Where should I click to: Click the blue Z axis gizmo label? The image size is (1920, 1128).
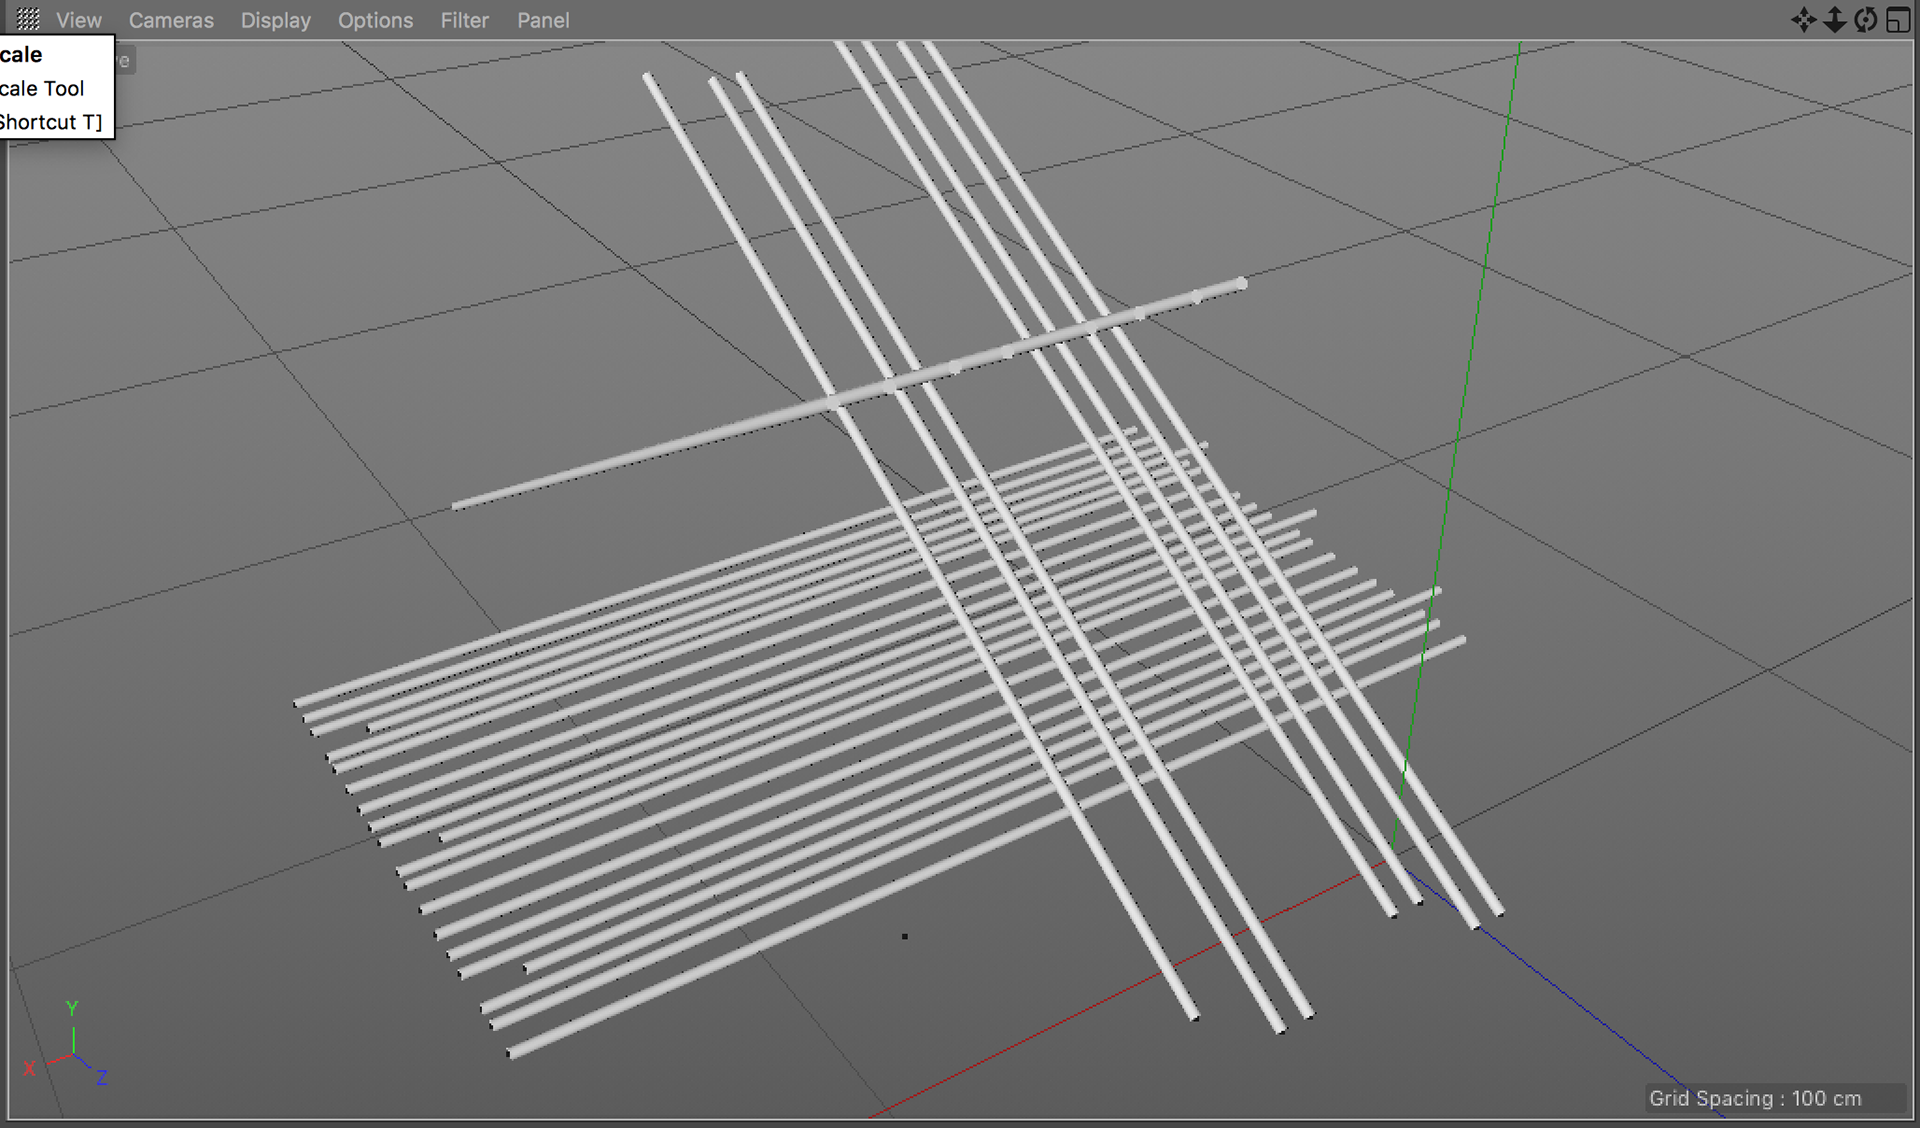pyautogui.click(x=102, y=1077)
